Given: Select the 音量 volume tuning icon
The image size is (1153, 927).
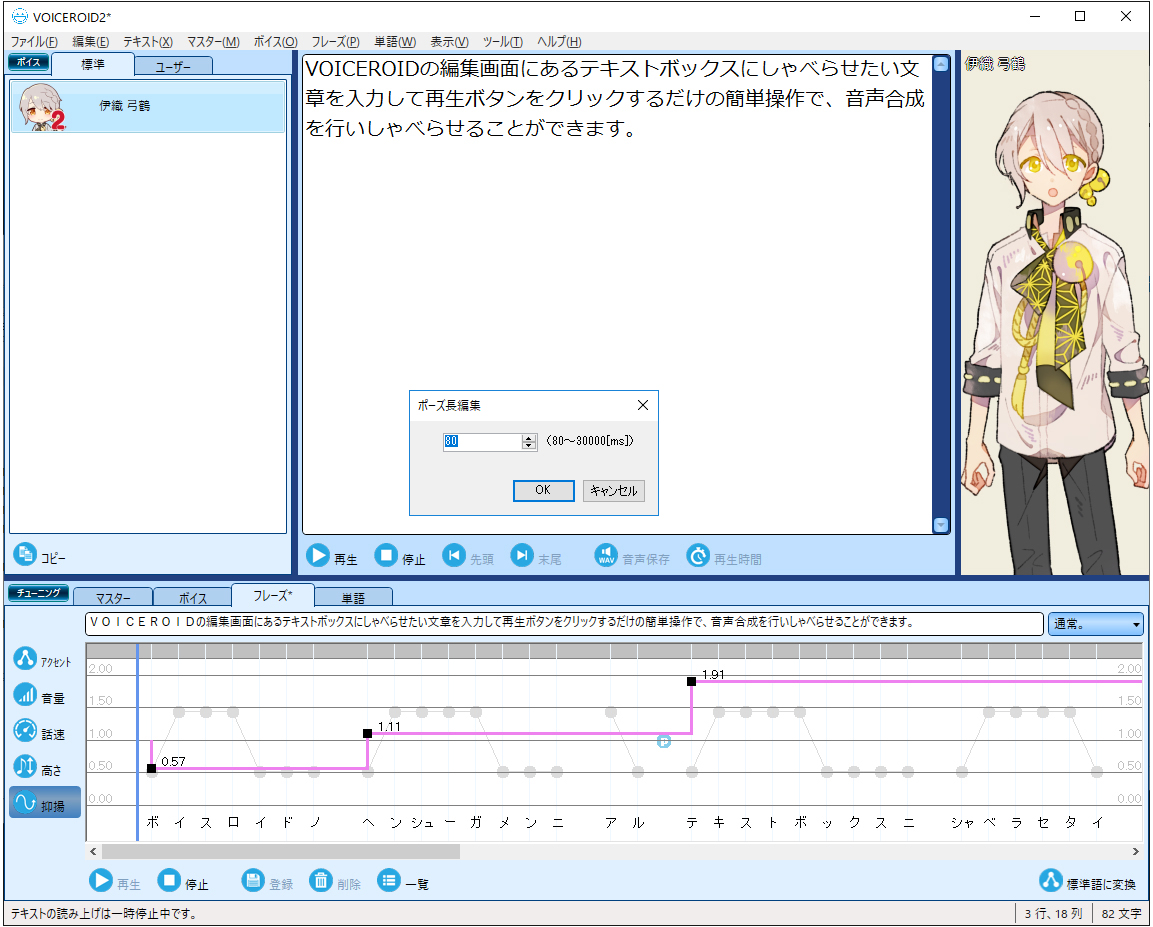Looking at the screenshot, I should (x=25, y=695).
